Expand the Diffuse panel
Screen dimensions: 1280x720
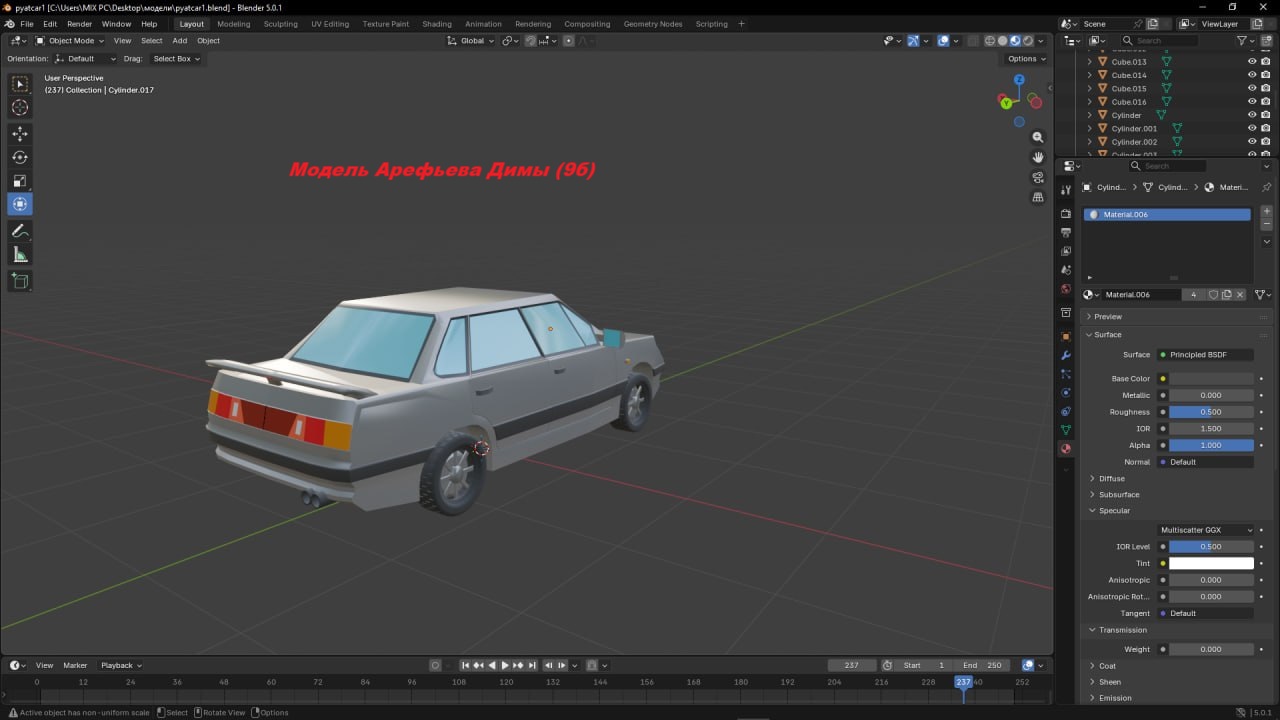pyautogui.click(x=1111, y=478)
